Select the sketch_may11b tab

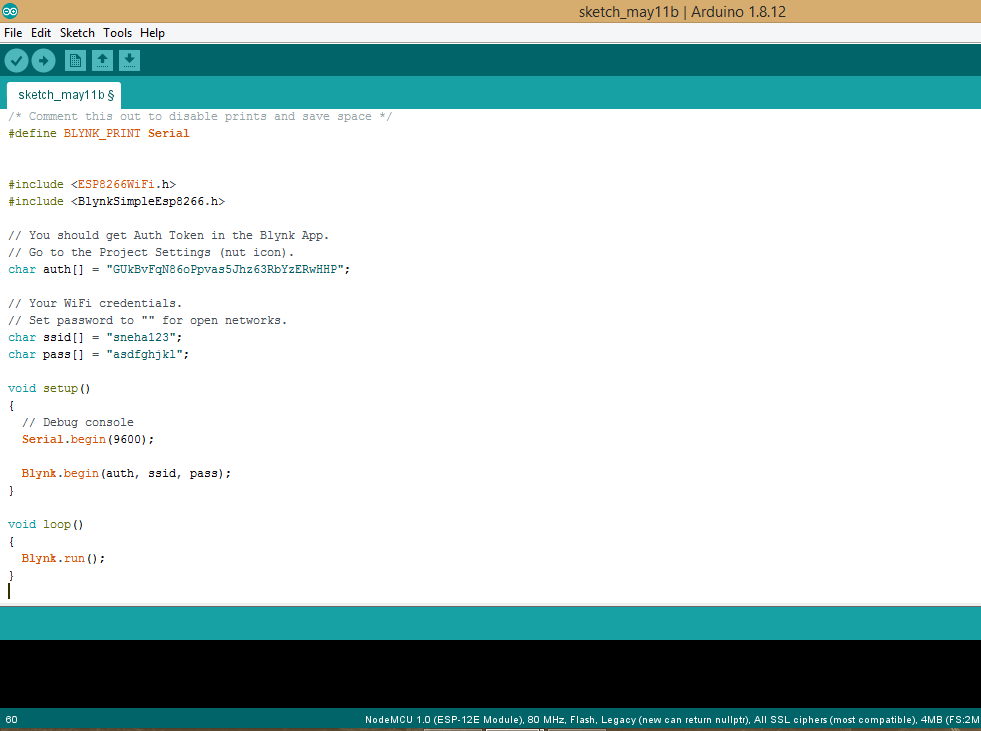point(64,95)
